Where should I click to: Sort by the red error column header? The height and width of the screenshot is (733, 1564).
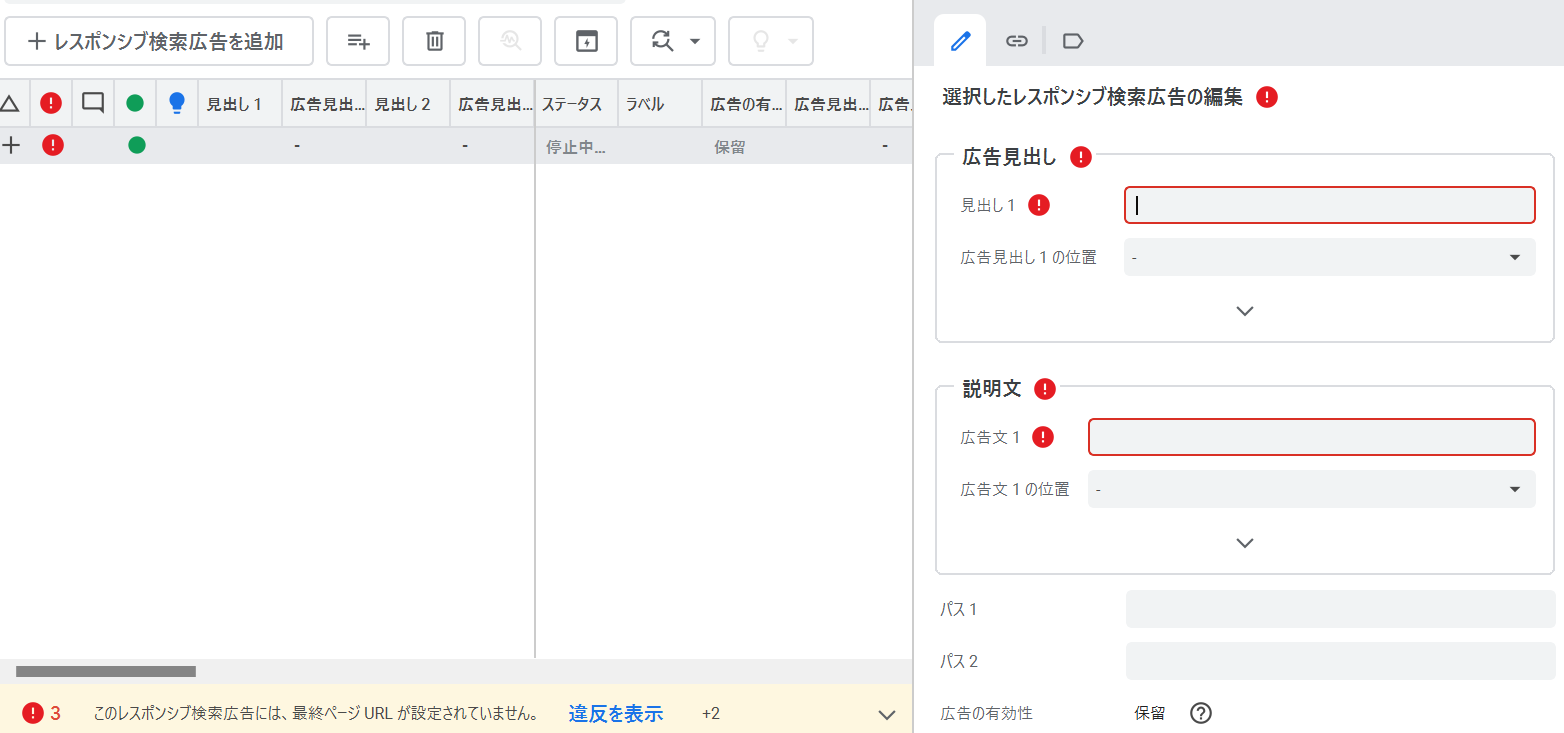51,103
